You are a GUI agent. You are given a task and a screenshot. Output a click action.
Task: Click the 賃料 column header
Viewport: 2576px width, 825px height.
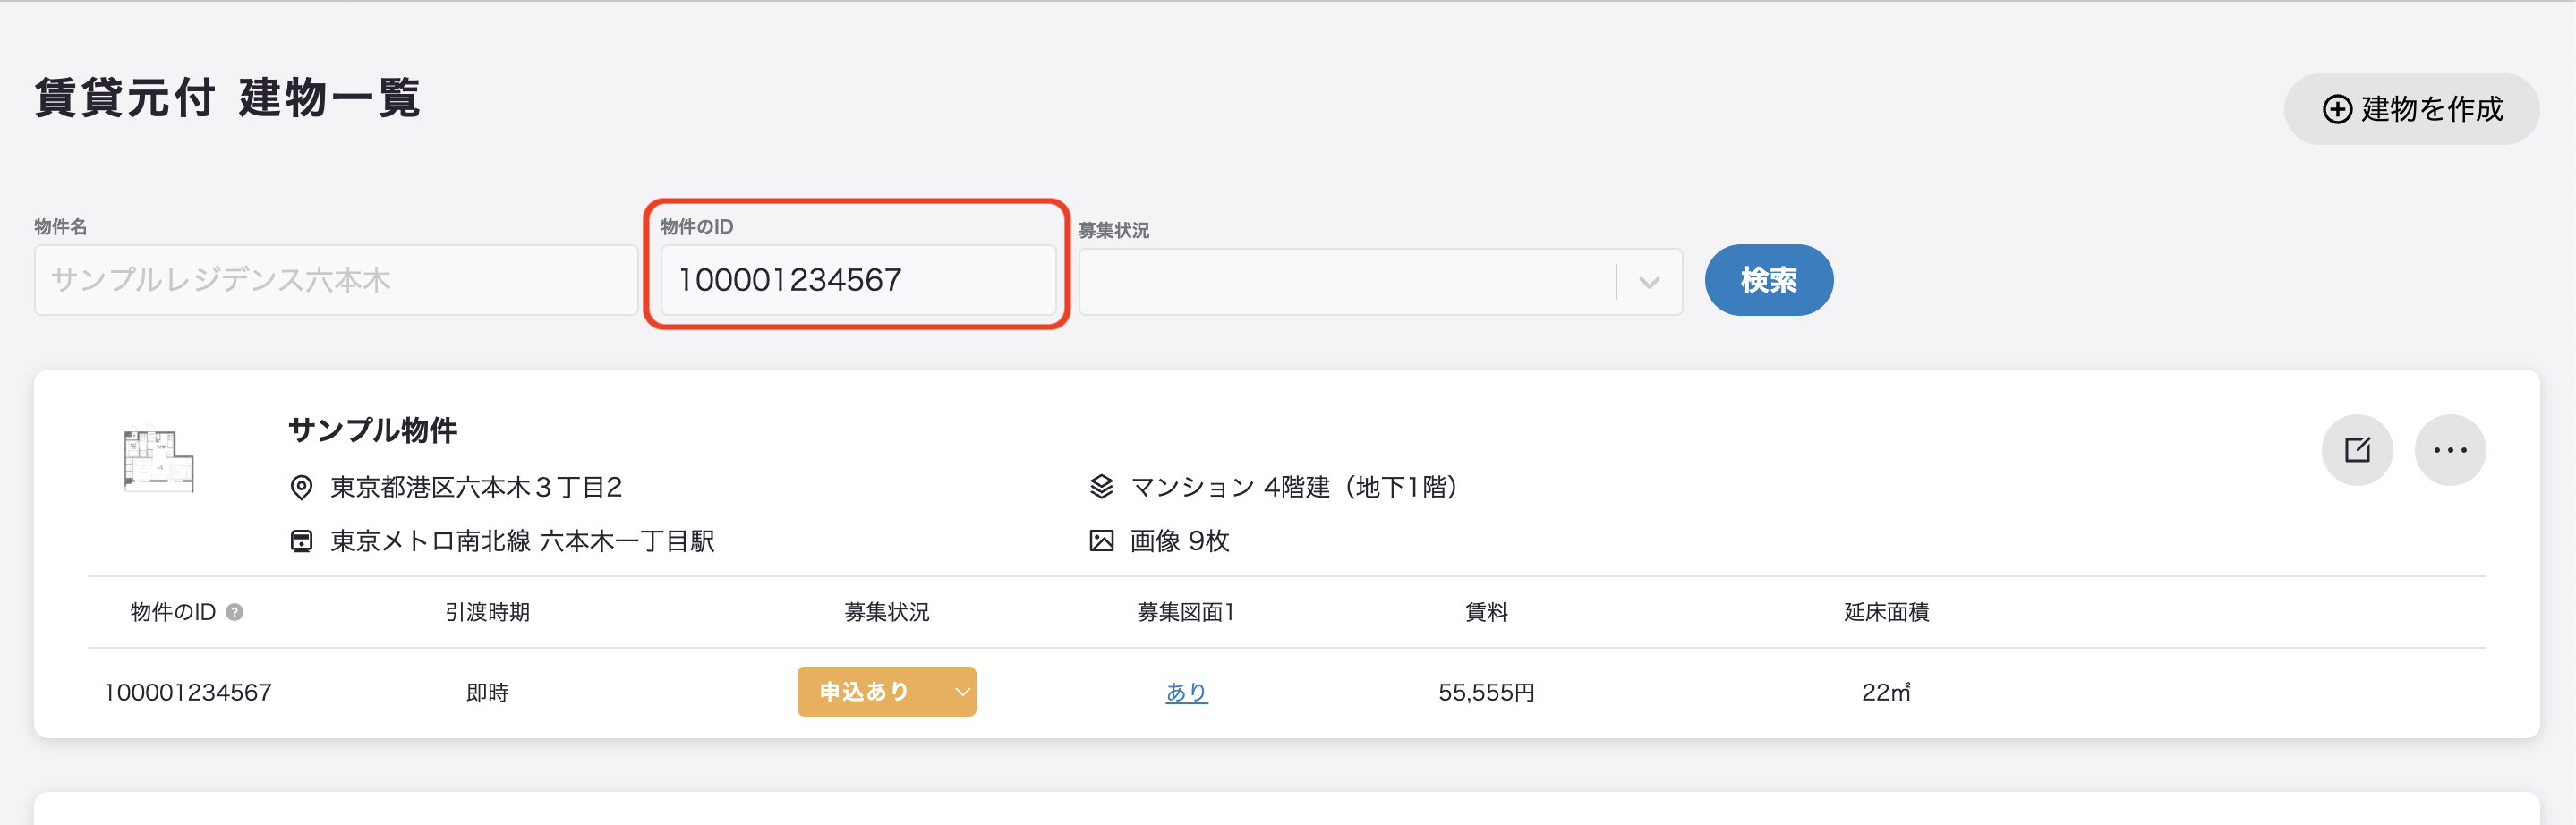(x=1486, y=612)
